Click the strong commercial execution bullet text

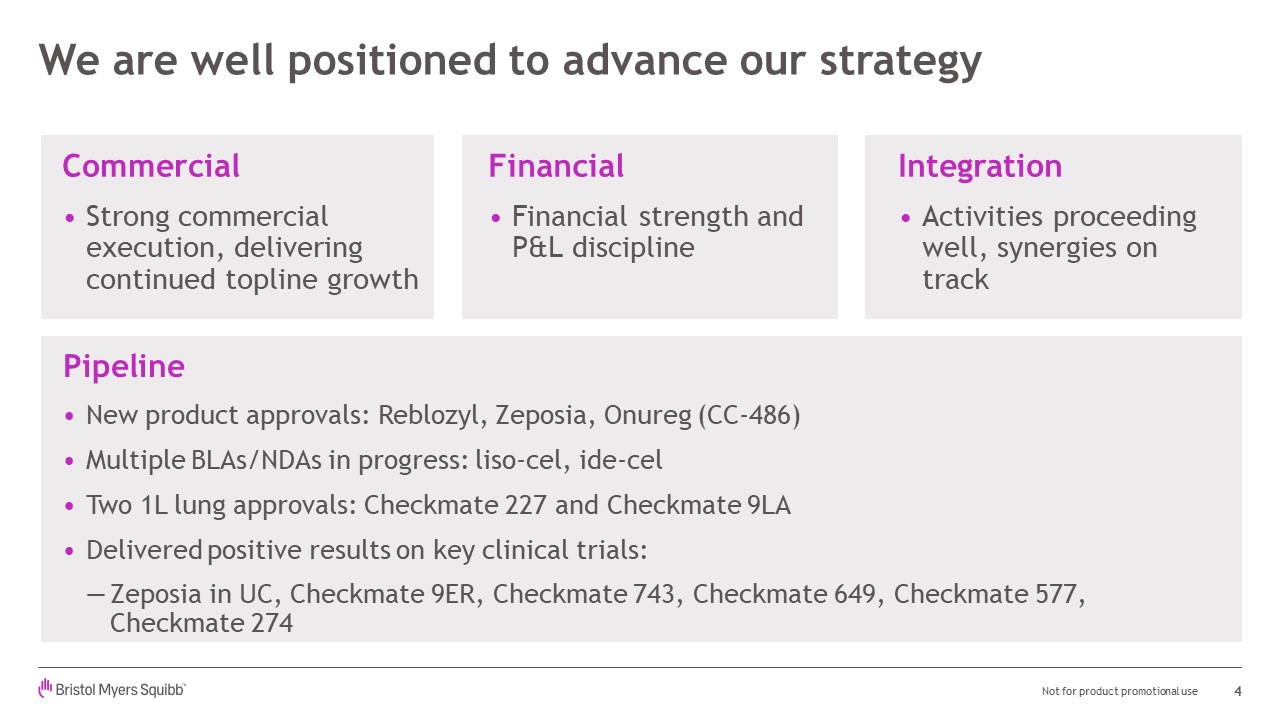coord(251,248)
